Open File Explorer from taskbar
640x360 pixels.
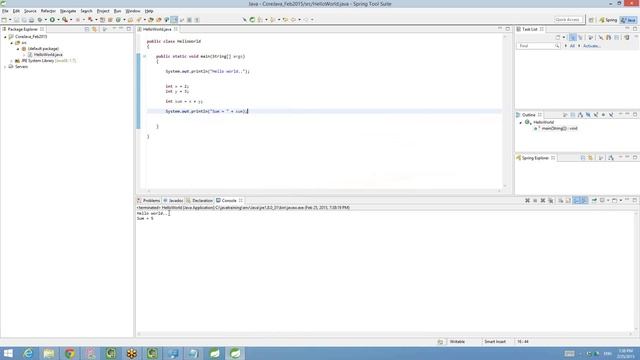49,353
